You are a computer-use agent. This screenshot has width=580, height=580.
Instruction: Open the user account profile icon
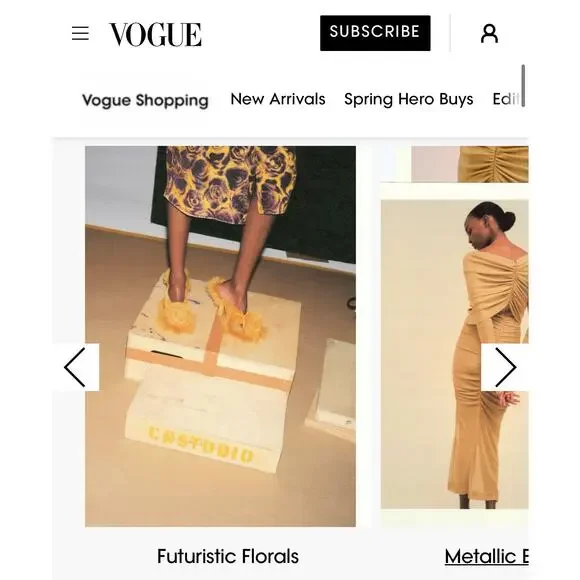point(489,34)
